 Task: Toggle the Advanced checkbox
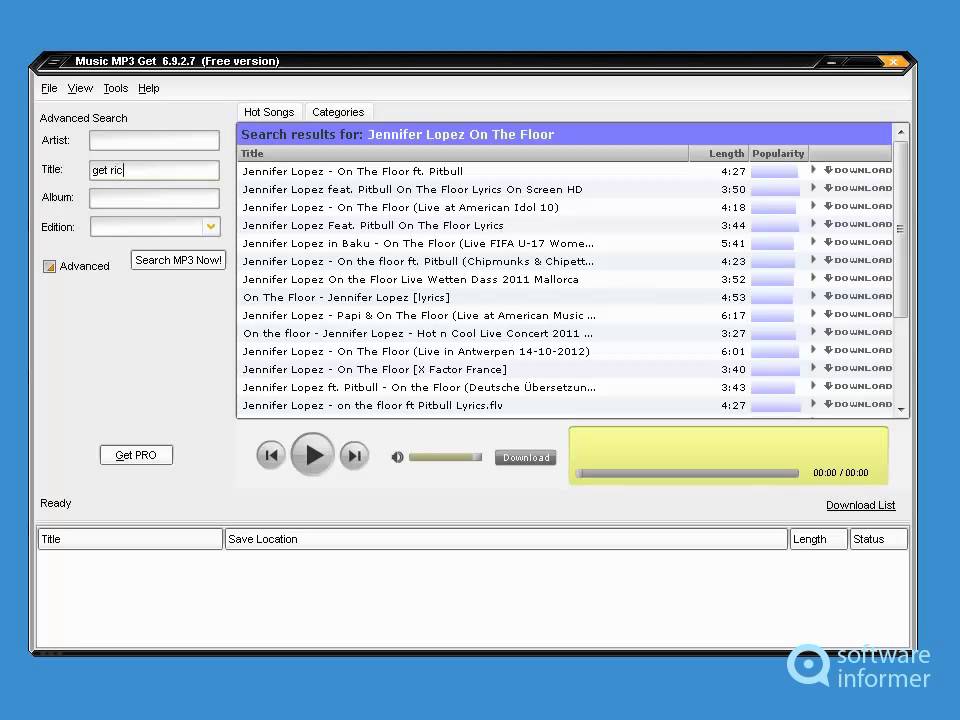pyautogui.click(x=50, y=266)
